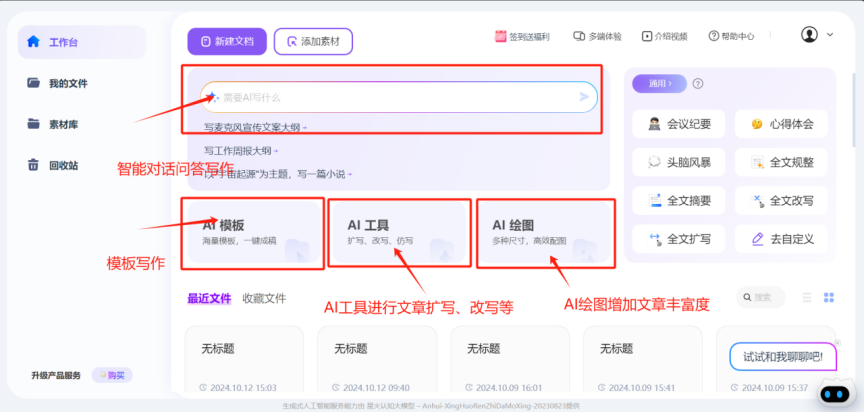Click the 新建文档 button
The height and width of the screenshot is (412, 864).
(226, 42)
